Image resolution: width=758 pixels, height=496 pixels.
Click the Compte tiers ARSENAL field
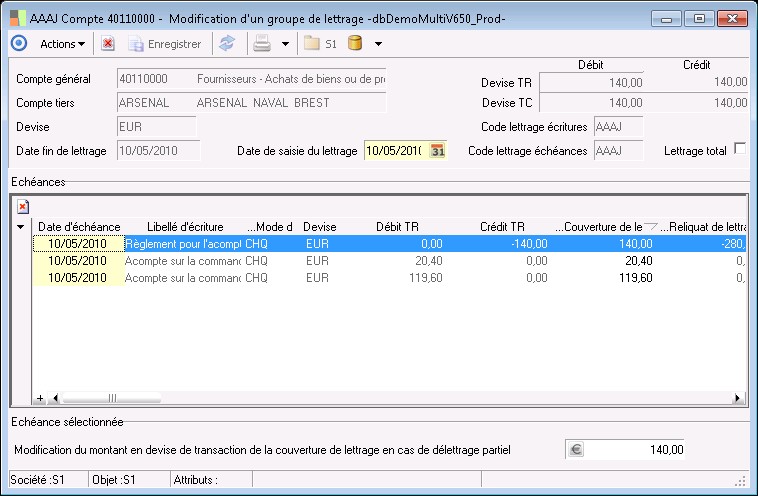coord(251,103)
